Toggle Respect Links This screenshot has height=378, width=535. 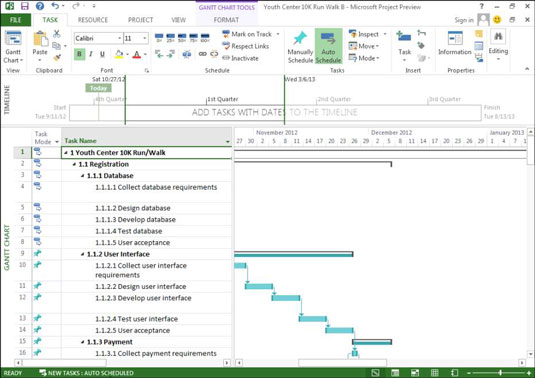tap(245, 46)
